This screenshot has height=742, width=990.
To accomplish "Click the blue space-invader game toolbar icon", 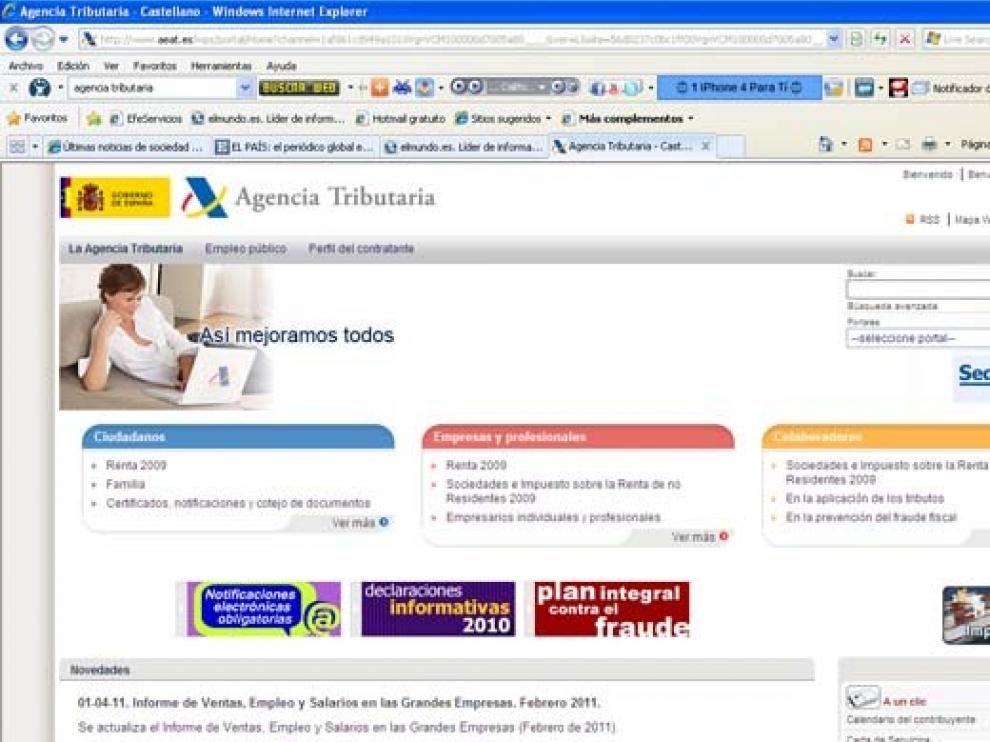I will pyautogui.click(x=402, y=88).
